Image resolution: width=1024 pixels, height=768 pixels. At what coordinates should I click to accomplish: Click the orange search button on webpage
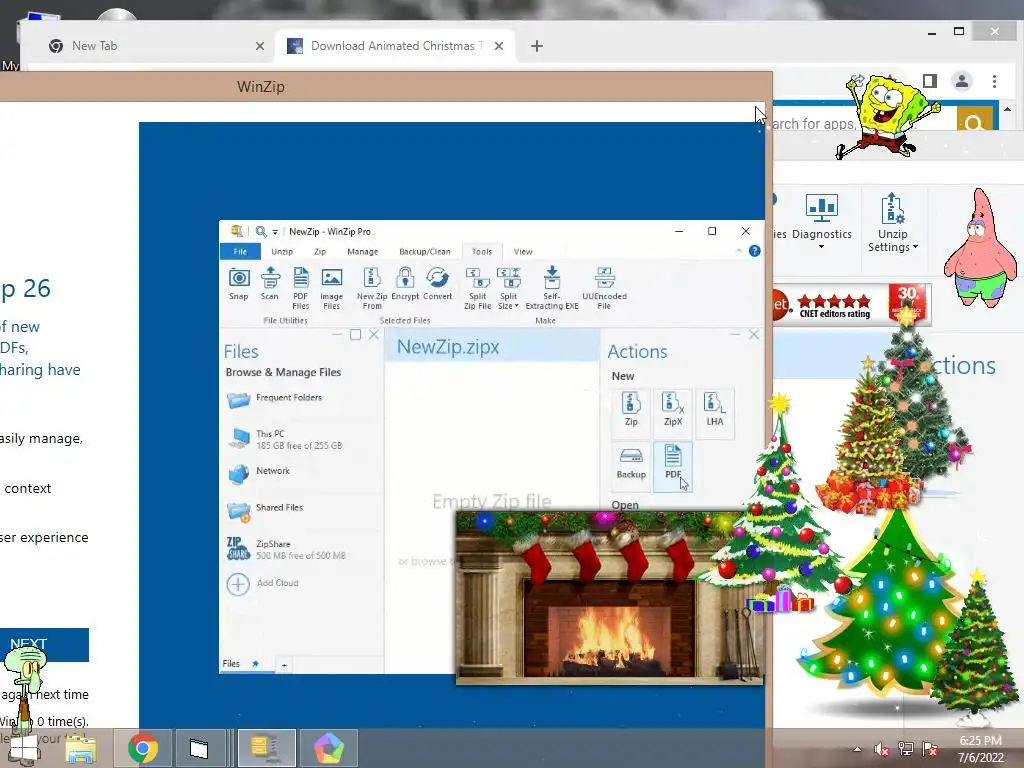pyautogui.click(x=974, y=119)
